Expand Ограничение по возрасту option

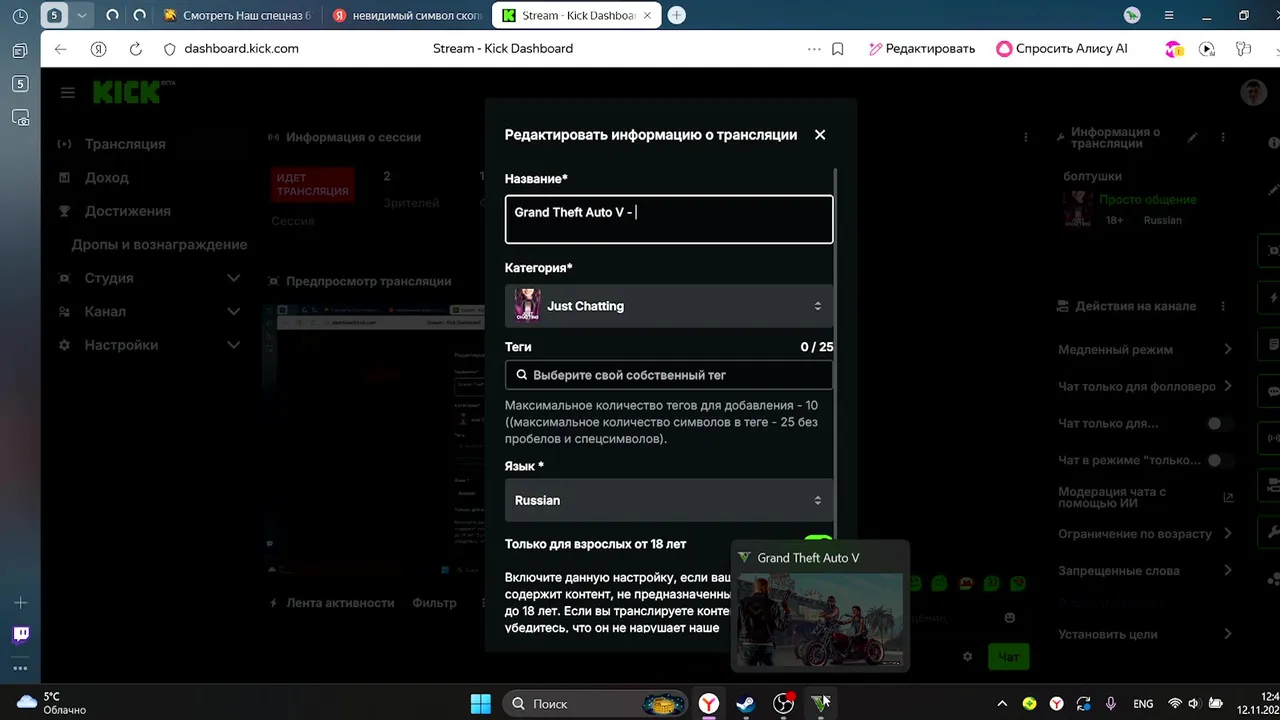(x=1145, y=534)
